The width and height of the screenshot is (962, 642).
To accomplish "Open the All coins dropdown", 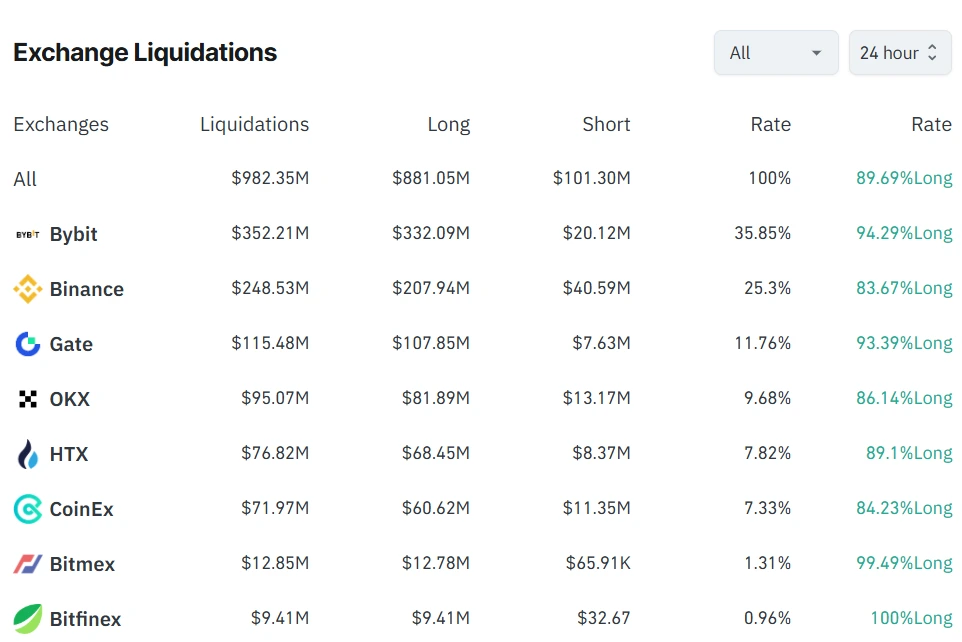I will 775,53.
